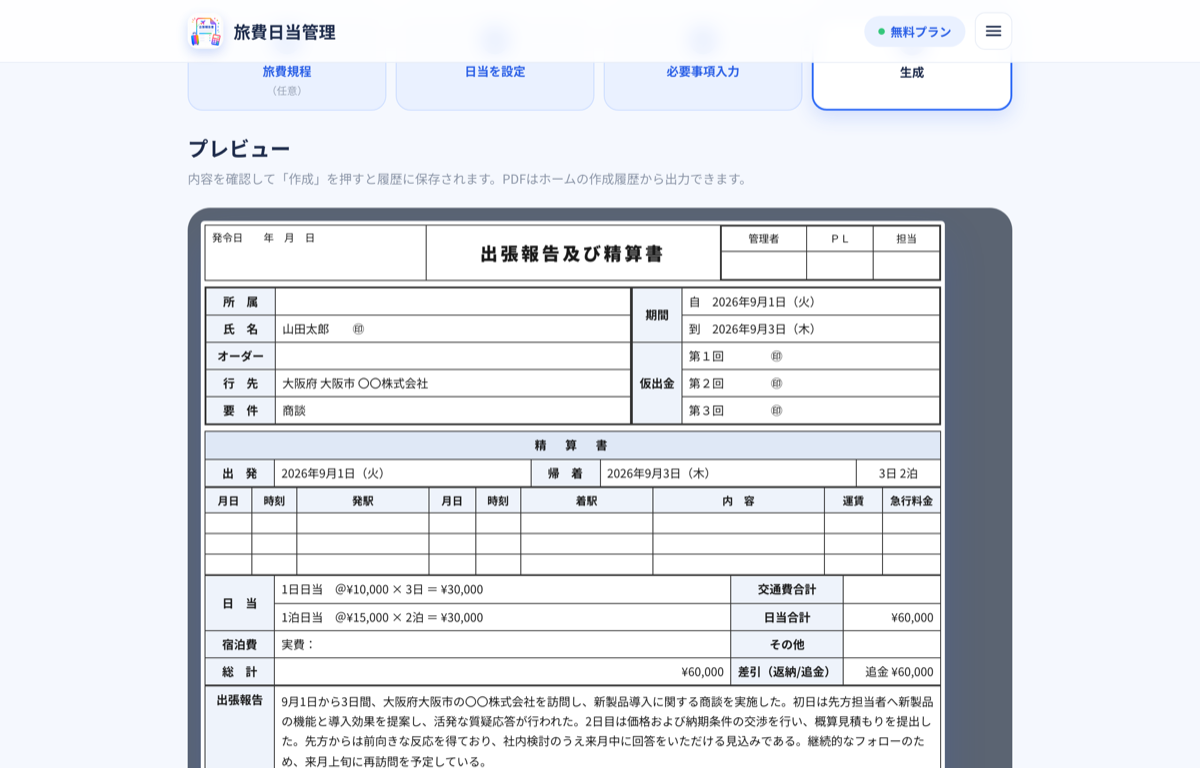Click the 商談 purpose cell
The image size is (1200, 768).
(453, 410)
